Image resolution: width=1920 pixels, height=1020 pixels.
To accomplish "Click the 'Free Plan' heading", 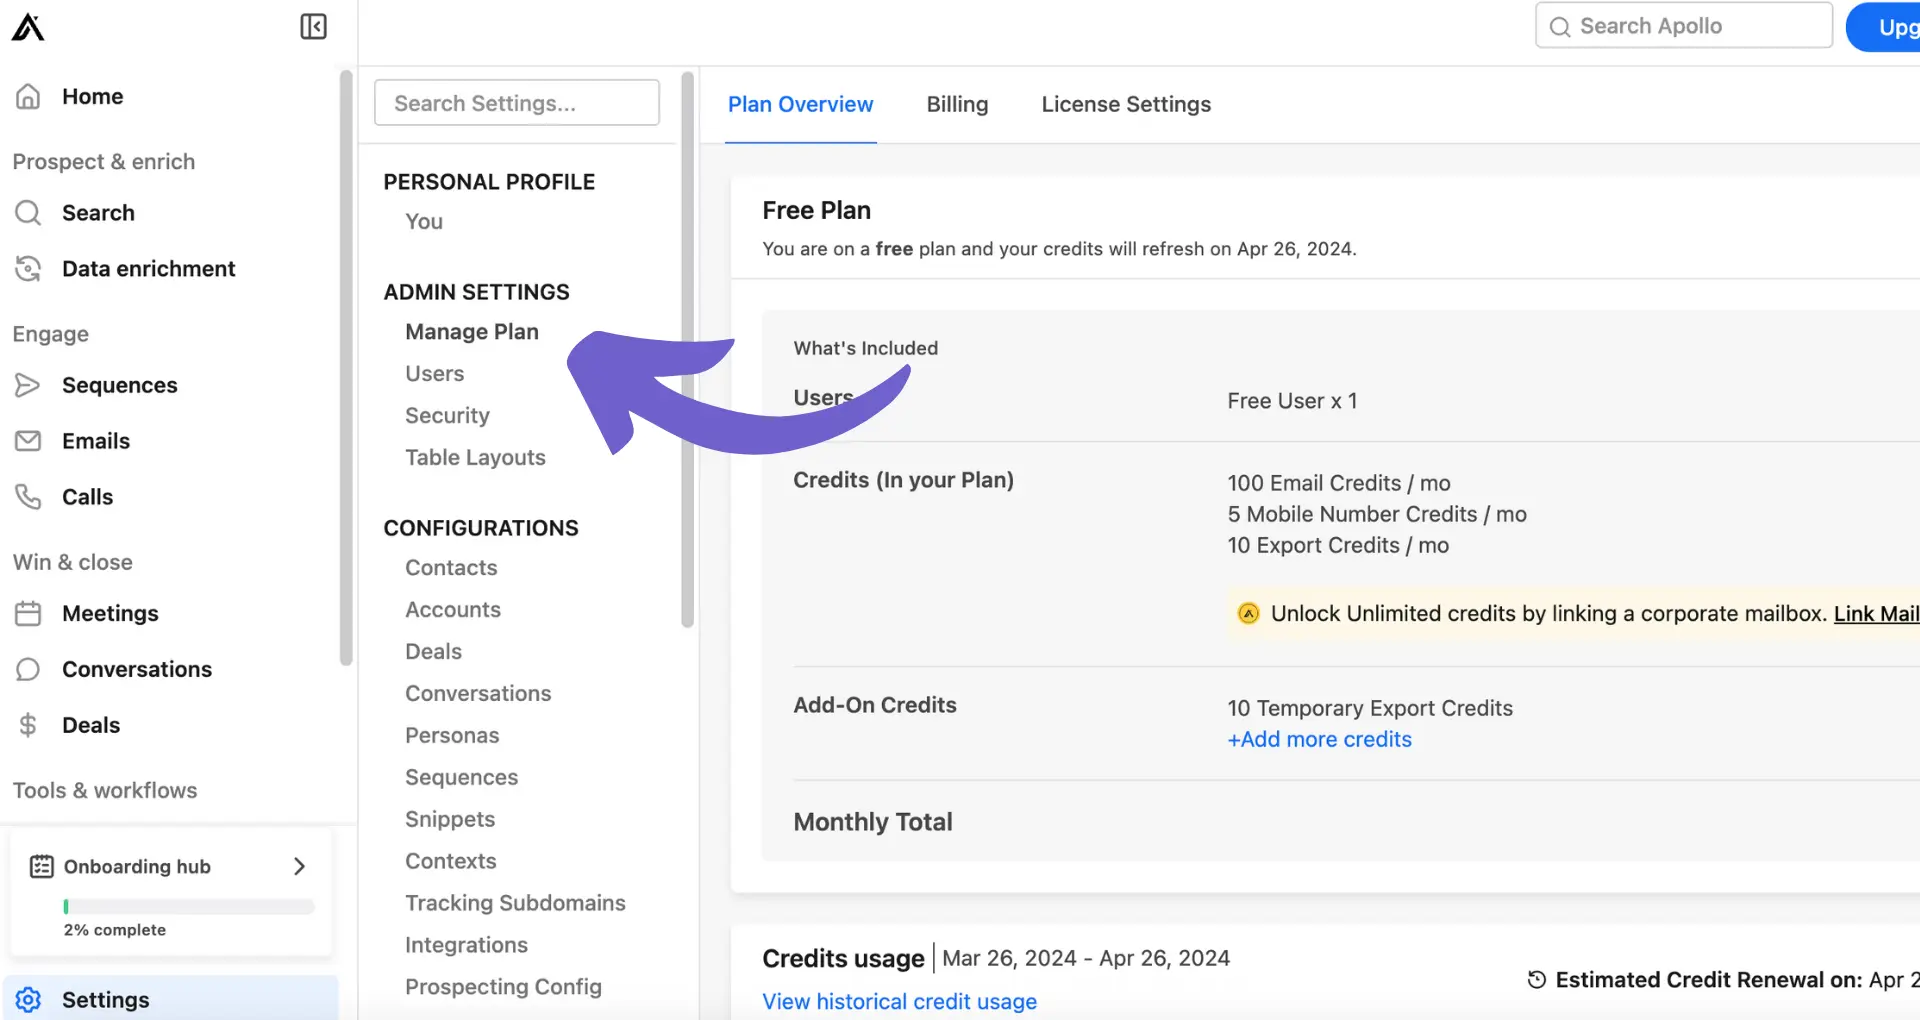I will (816, 210).
